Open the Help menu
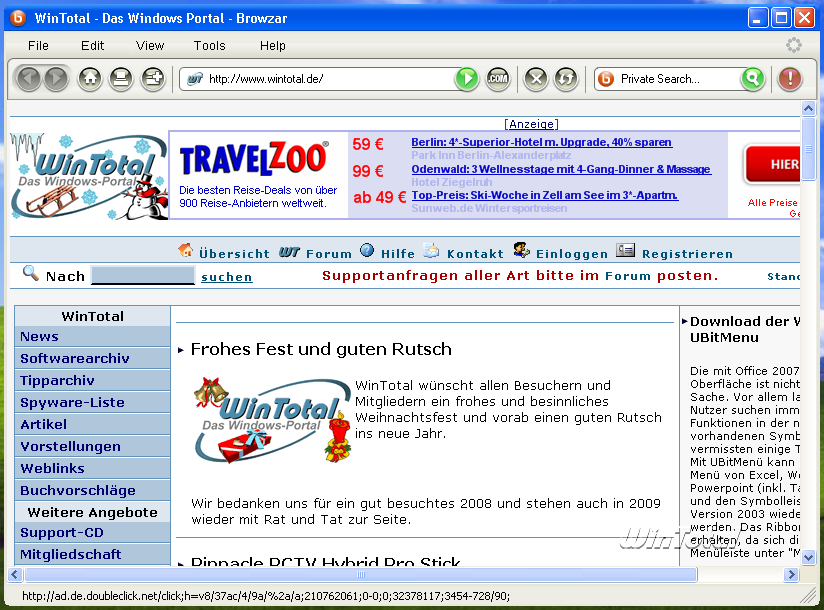 (273, 46)
